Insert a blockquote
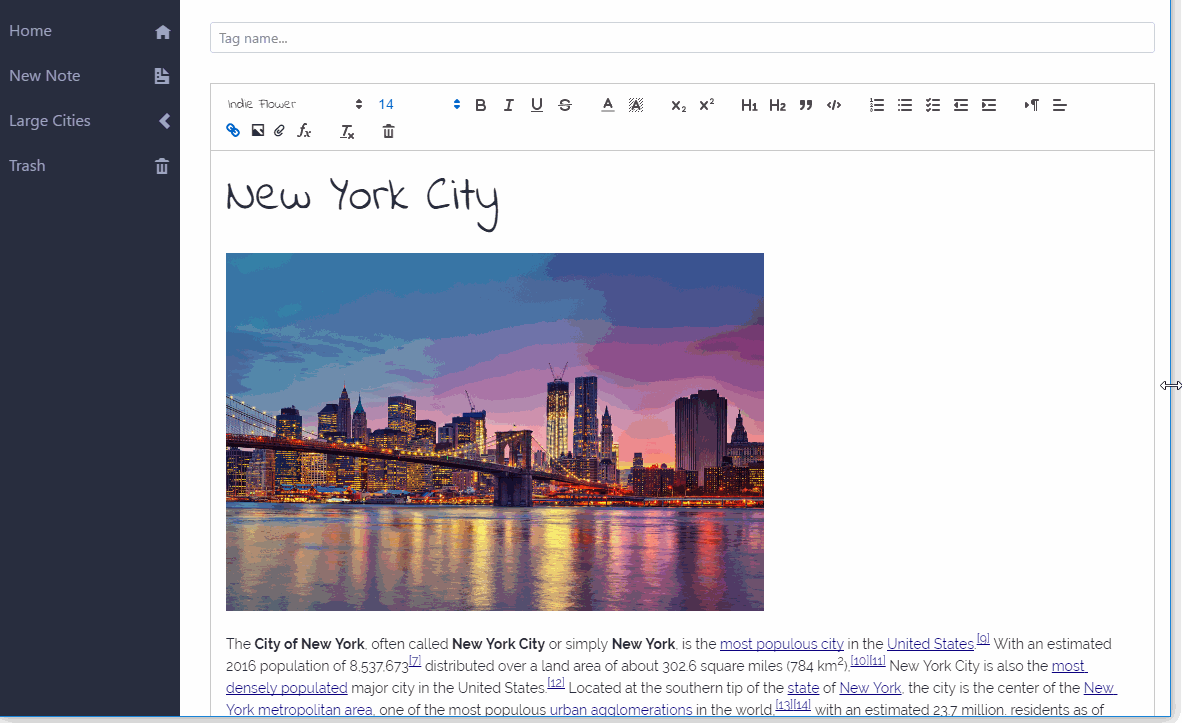Image resolution: width=1182 pixels, height=723 pixels. point(806,106)
